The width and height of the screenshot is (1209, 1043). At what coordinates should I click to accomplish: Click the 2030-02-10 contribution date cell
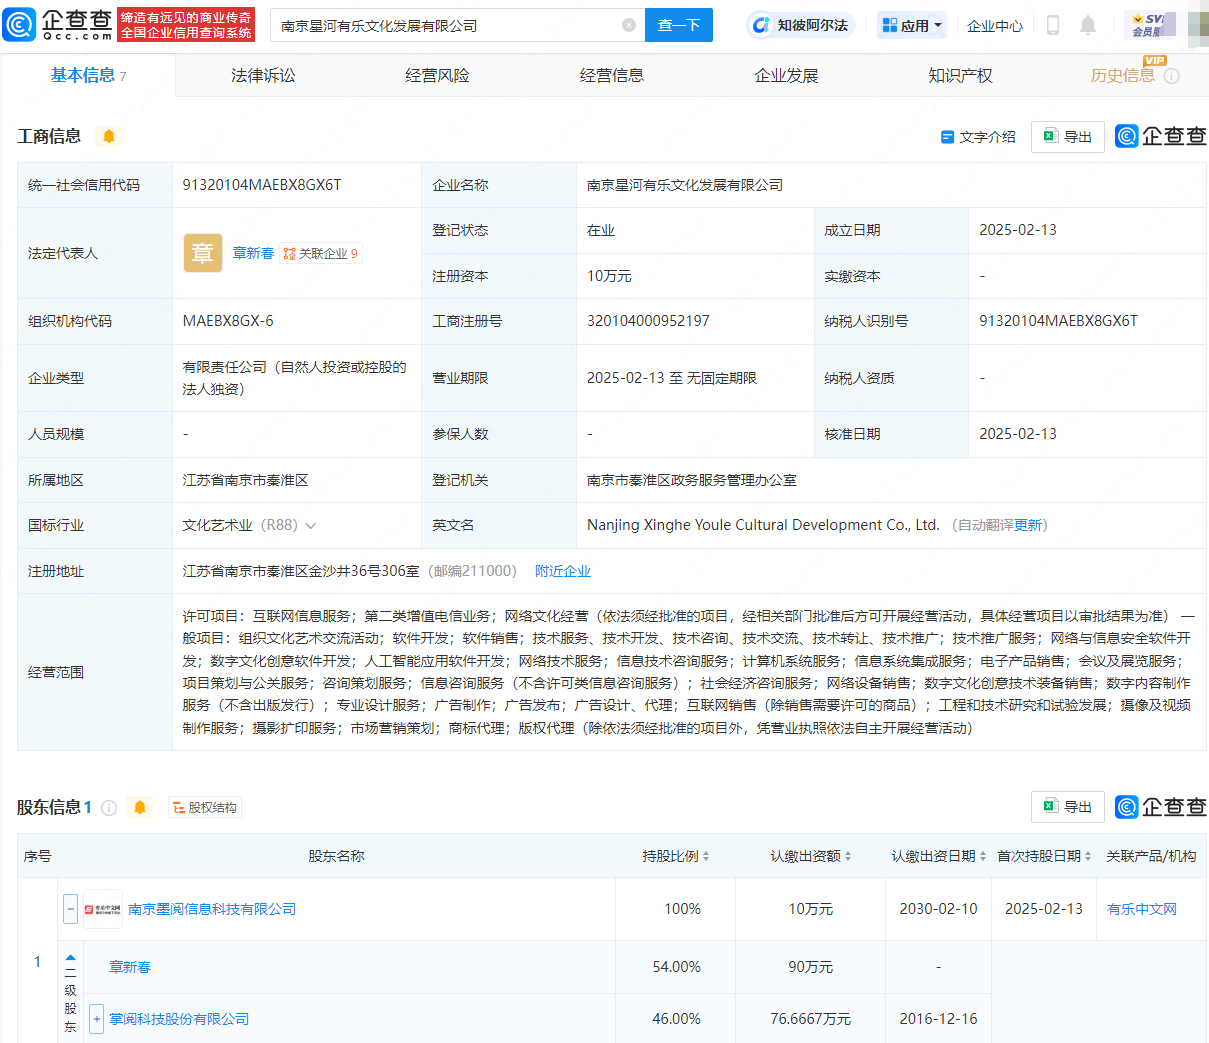[x=938, y=909]
